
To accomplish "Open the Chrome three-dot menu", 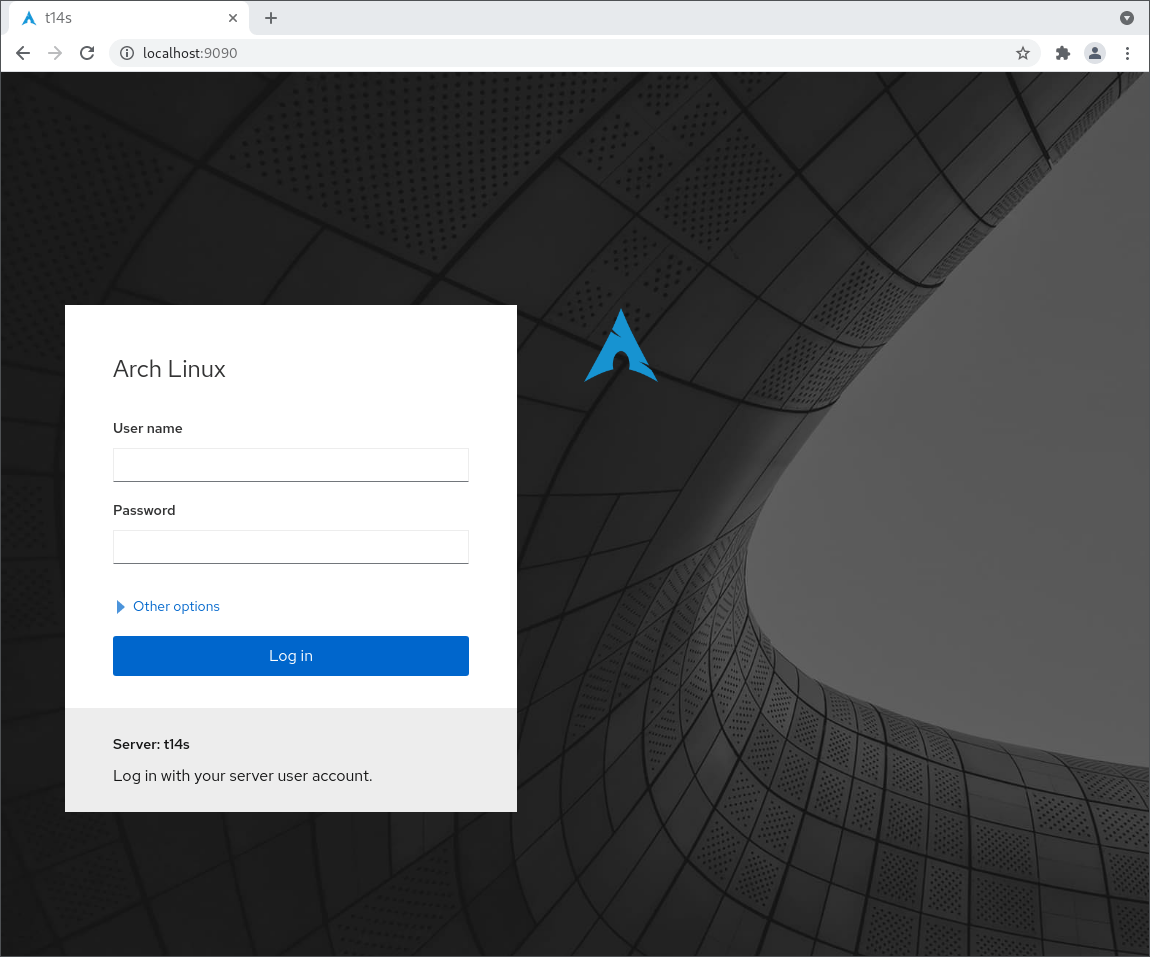I will pos(1128,53).
